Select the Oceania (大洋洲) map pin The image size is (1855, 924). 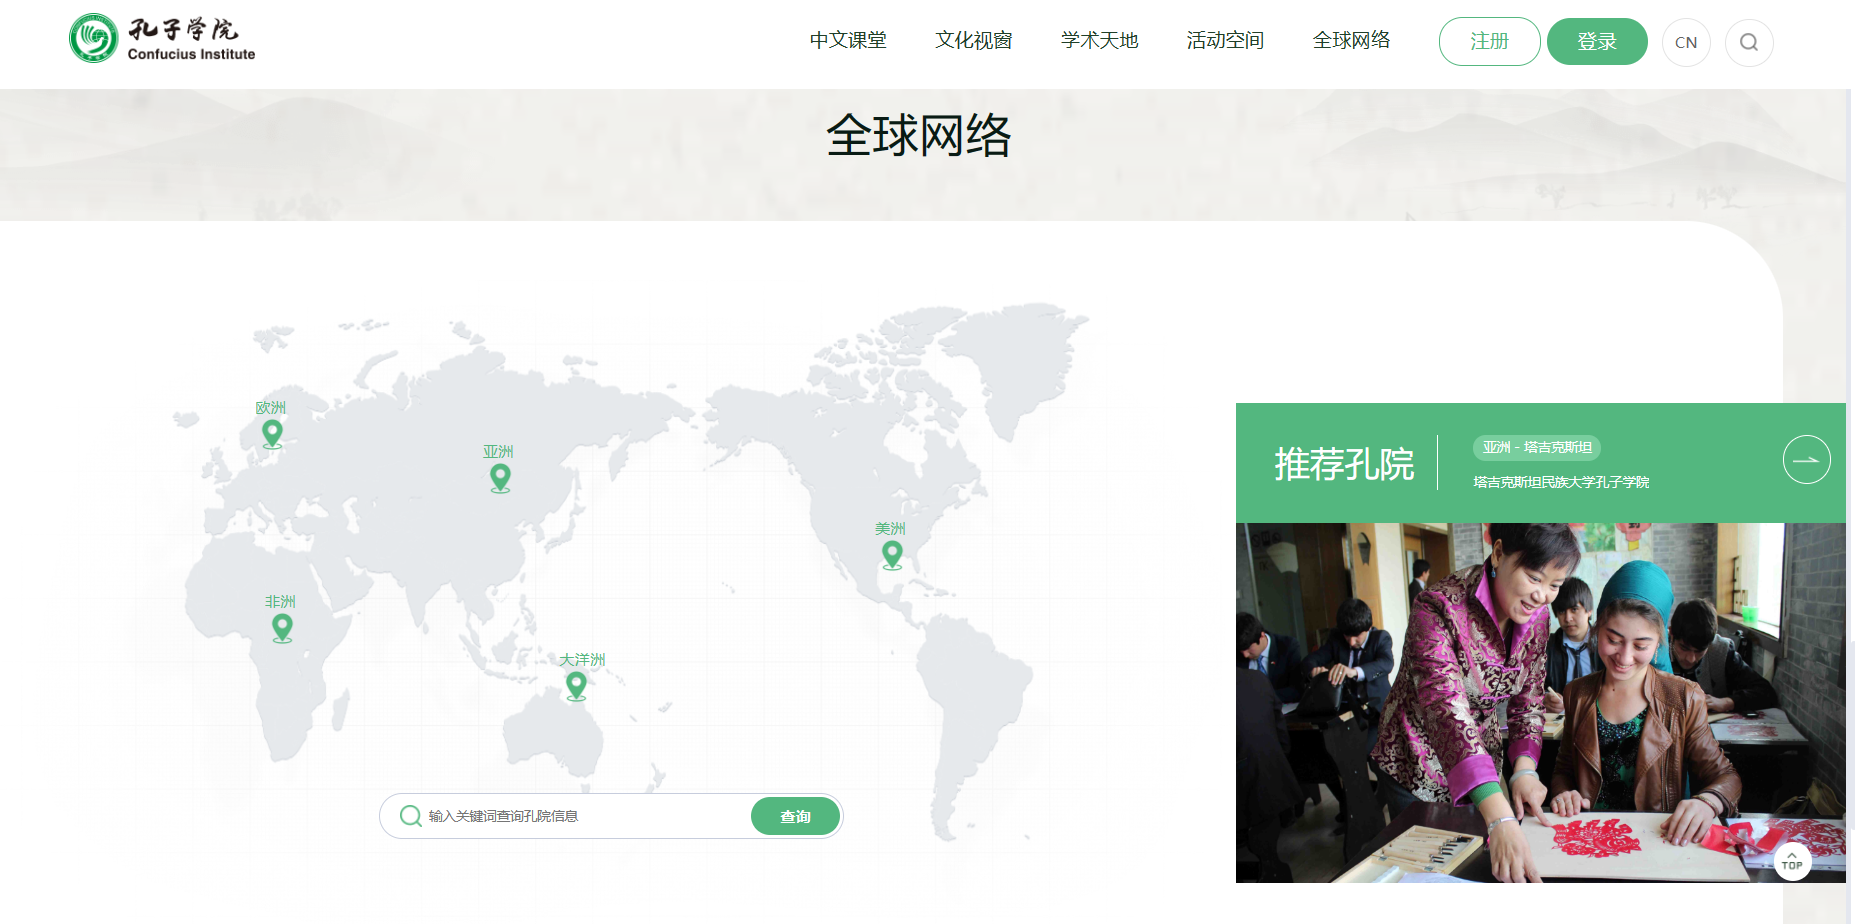pos(576,685)
